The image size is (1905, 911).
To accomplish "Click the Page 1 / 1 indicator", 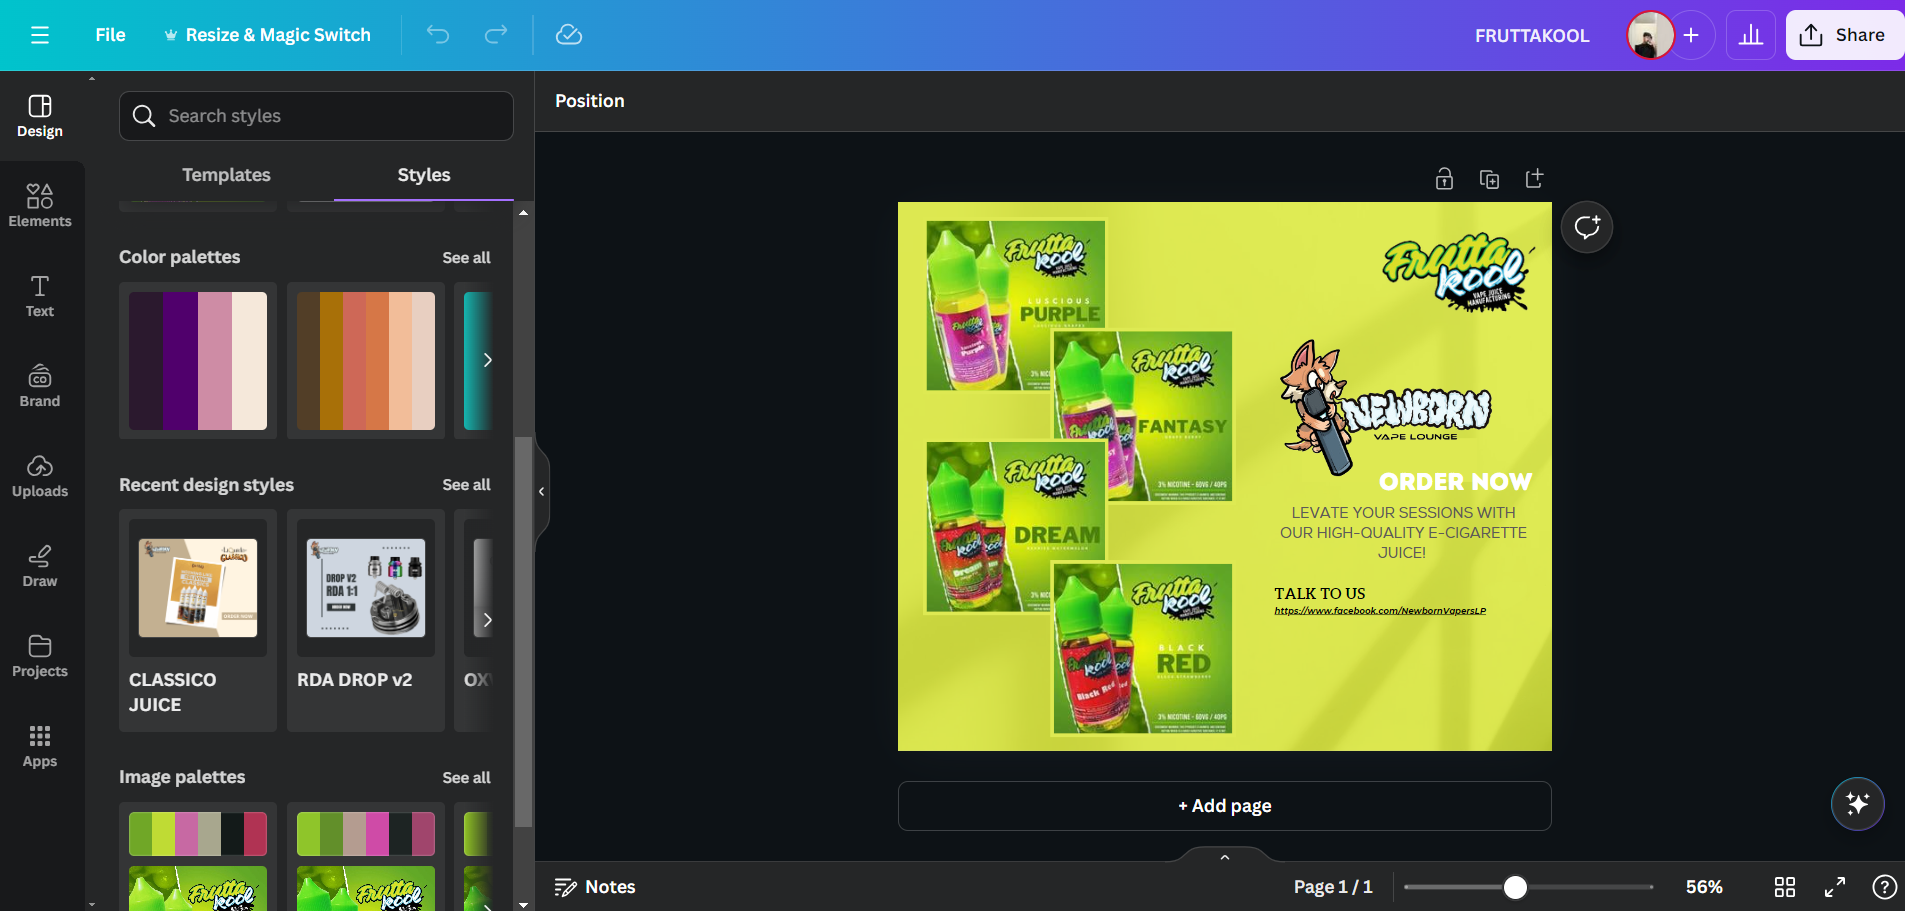I will (1333, 887).
